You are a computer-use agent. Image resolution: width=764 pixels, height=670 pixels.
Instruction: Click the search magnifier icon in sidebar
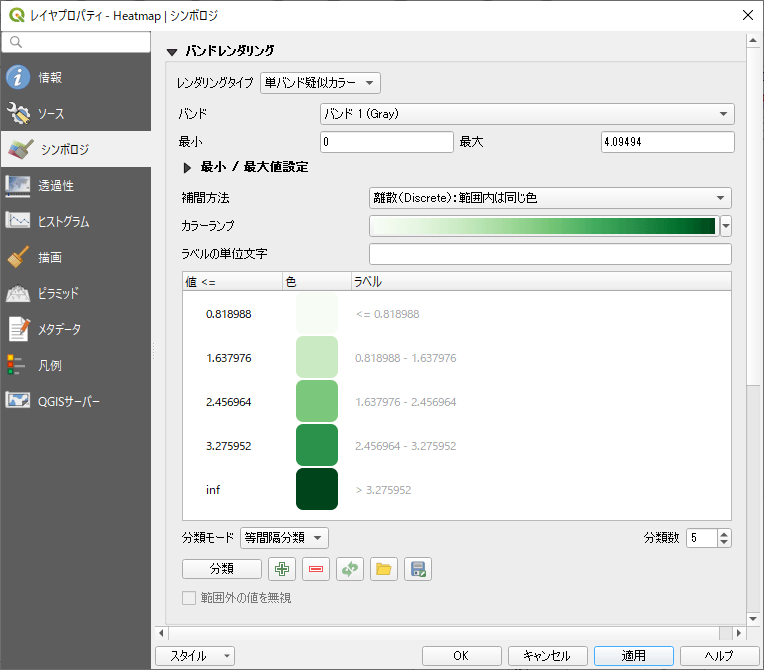point(16,42)
